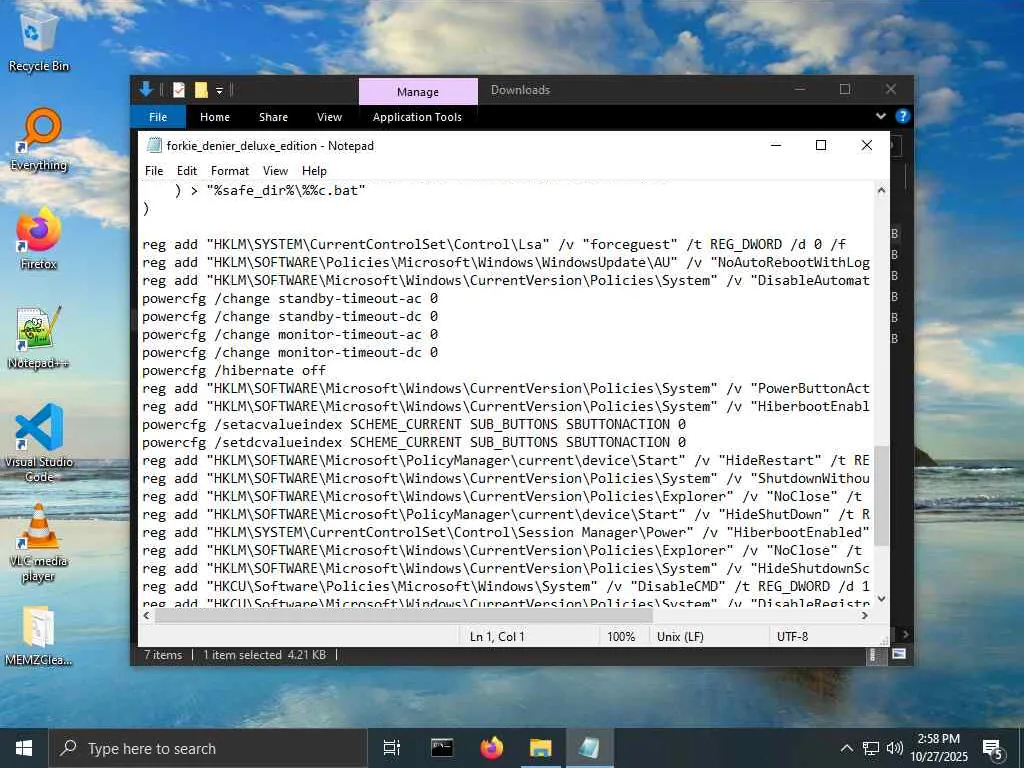Screen dimensions: 1024x768
Task: Expand the Explorer ribbon with the chevron
Action: (881, 116)
